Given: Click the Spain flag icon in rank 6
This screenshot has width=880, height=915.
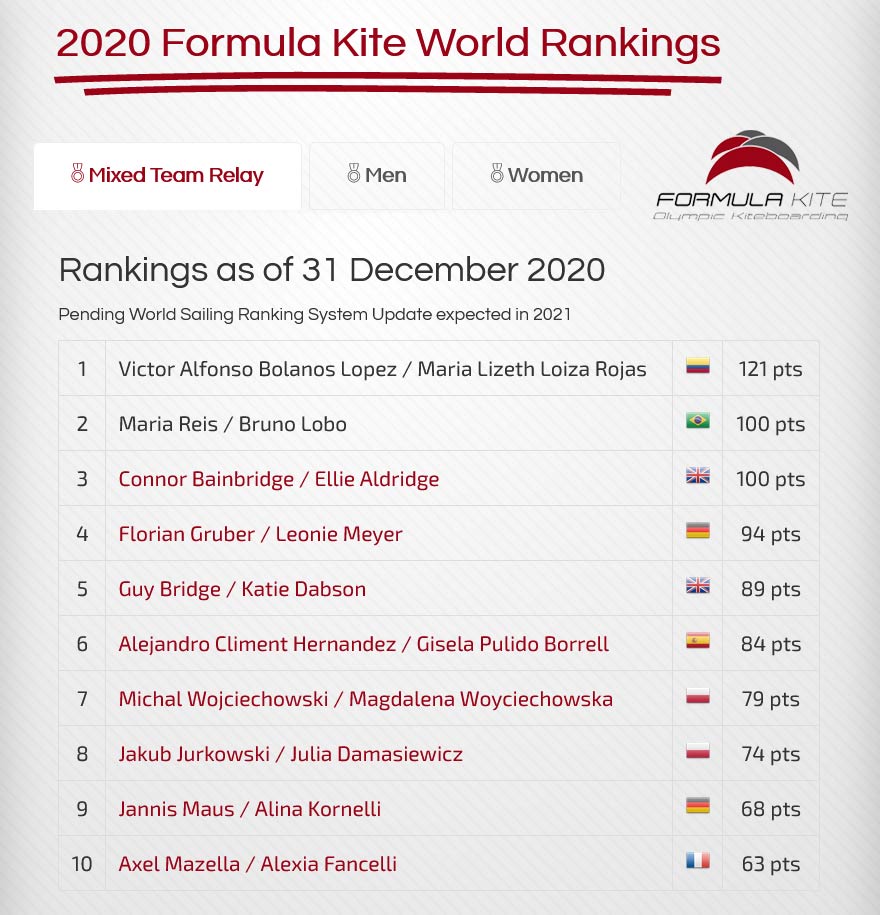Looking at the screenshot, I should tap(697, 641).
